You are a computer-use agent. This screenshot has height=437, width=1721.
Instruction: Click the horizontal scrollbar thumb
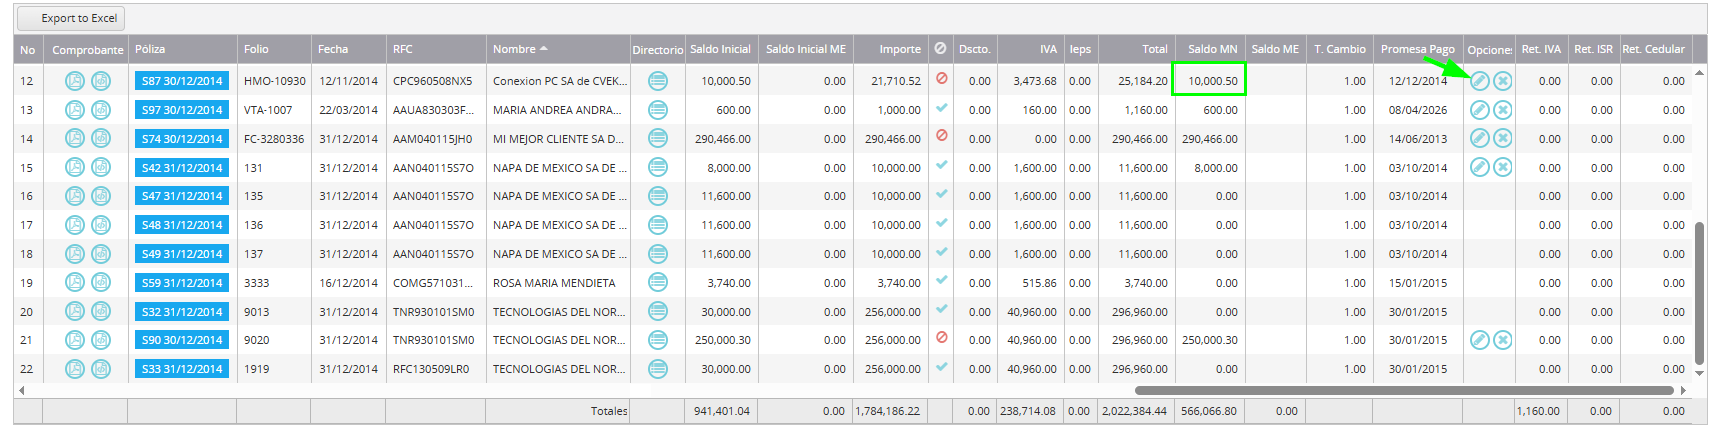tap(1404, 390)
